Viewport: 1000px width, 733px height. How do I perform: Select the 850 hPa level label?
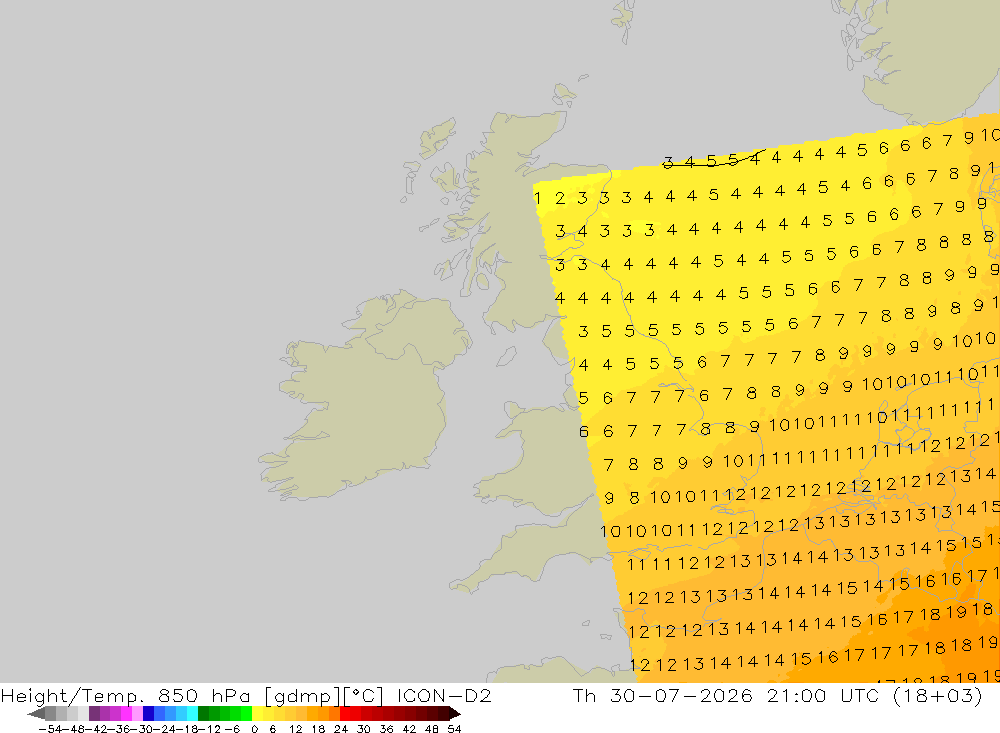pos(204,695)
